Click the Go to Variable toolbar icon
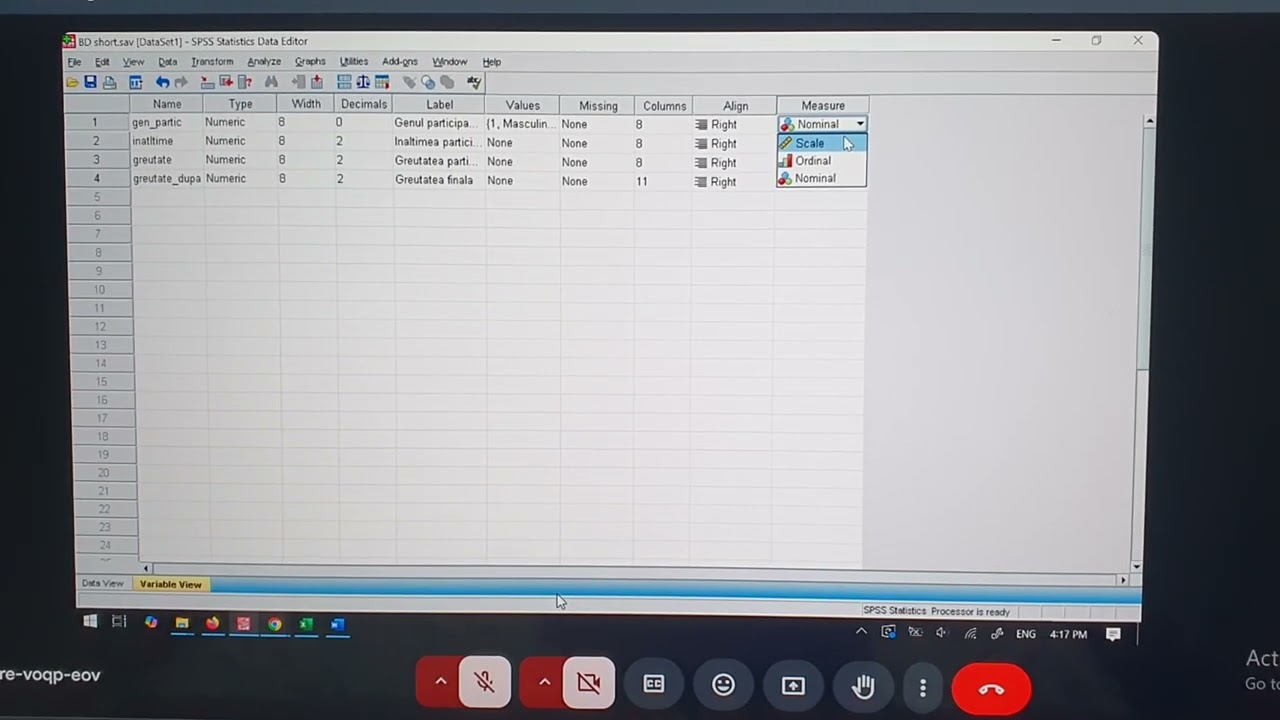Image resolution: width=1280 pixels, height=720 pixels. [x=226, y=83]
